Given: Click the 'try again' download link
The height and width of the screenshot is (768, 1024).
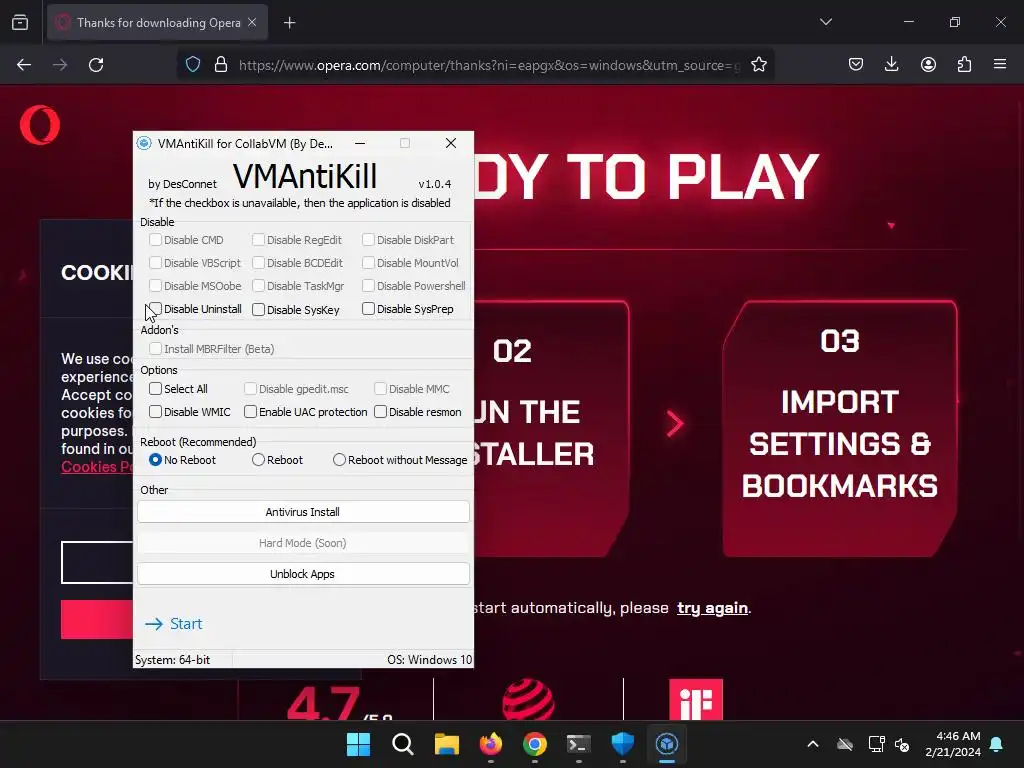Looking at the screenshot, I should click(x=712, y=608).
